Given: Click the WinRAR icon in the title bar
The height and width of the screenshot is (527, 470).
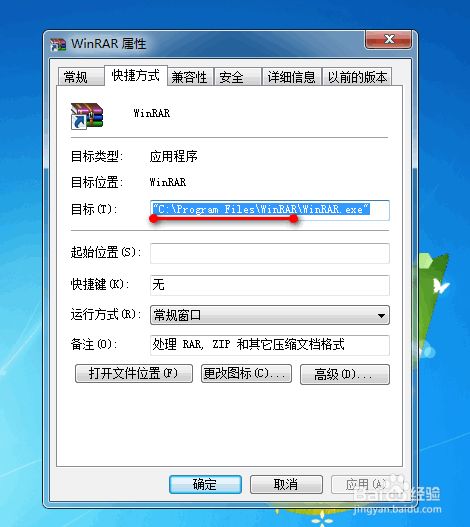Looking at the screenshot, I should [x=58, y=45].
